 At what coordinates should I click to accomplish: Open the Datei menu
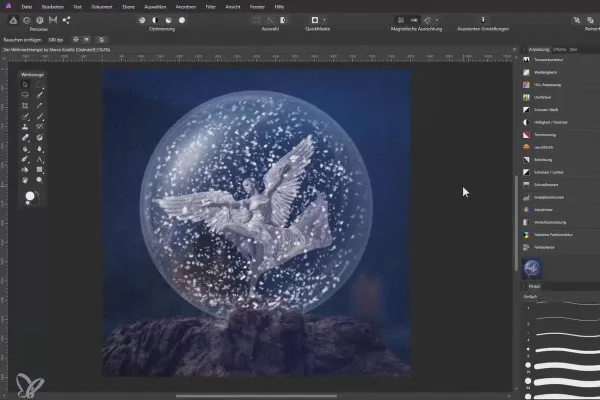tap(27, 7)
